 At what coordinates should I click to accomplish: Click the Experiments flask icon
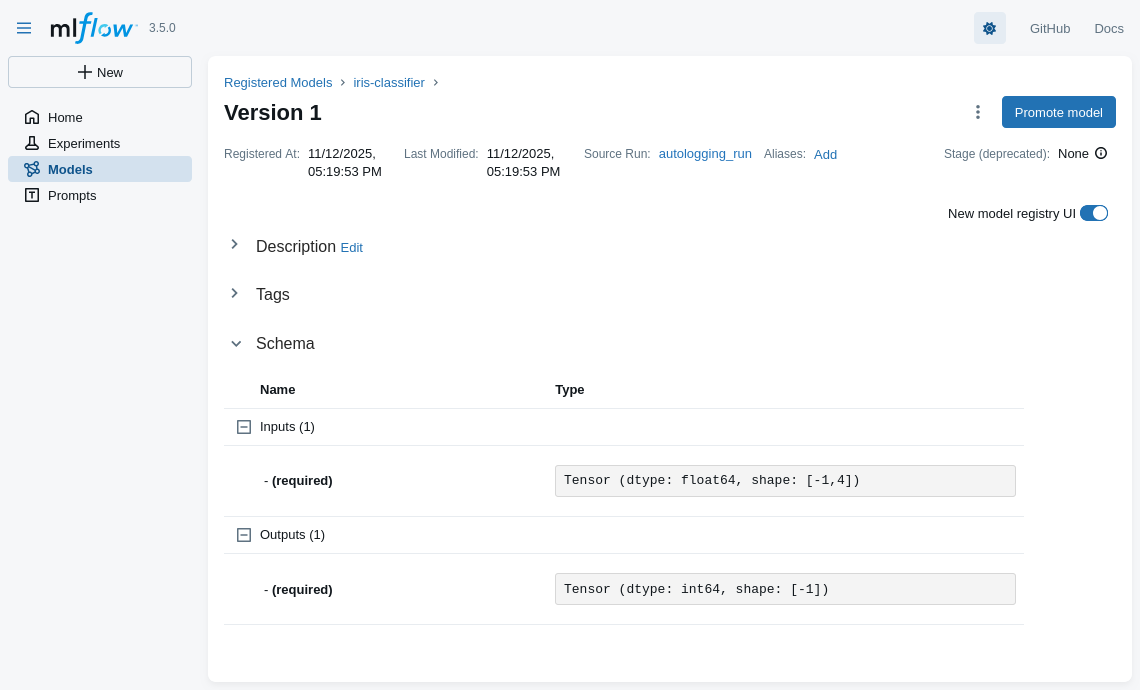[32, 143]
